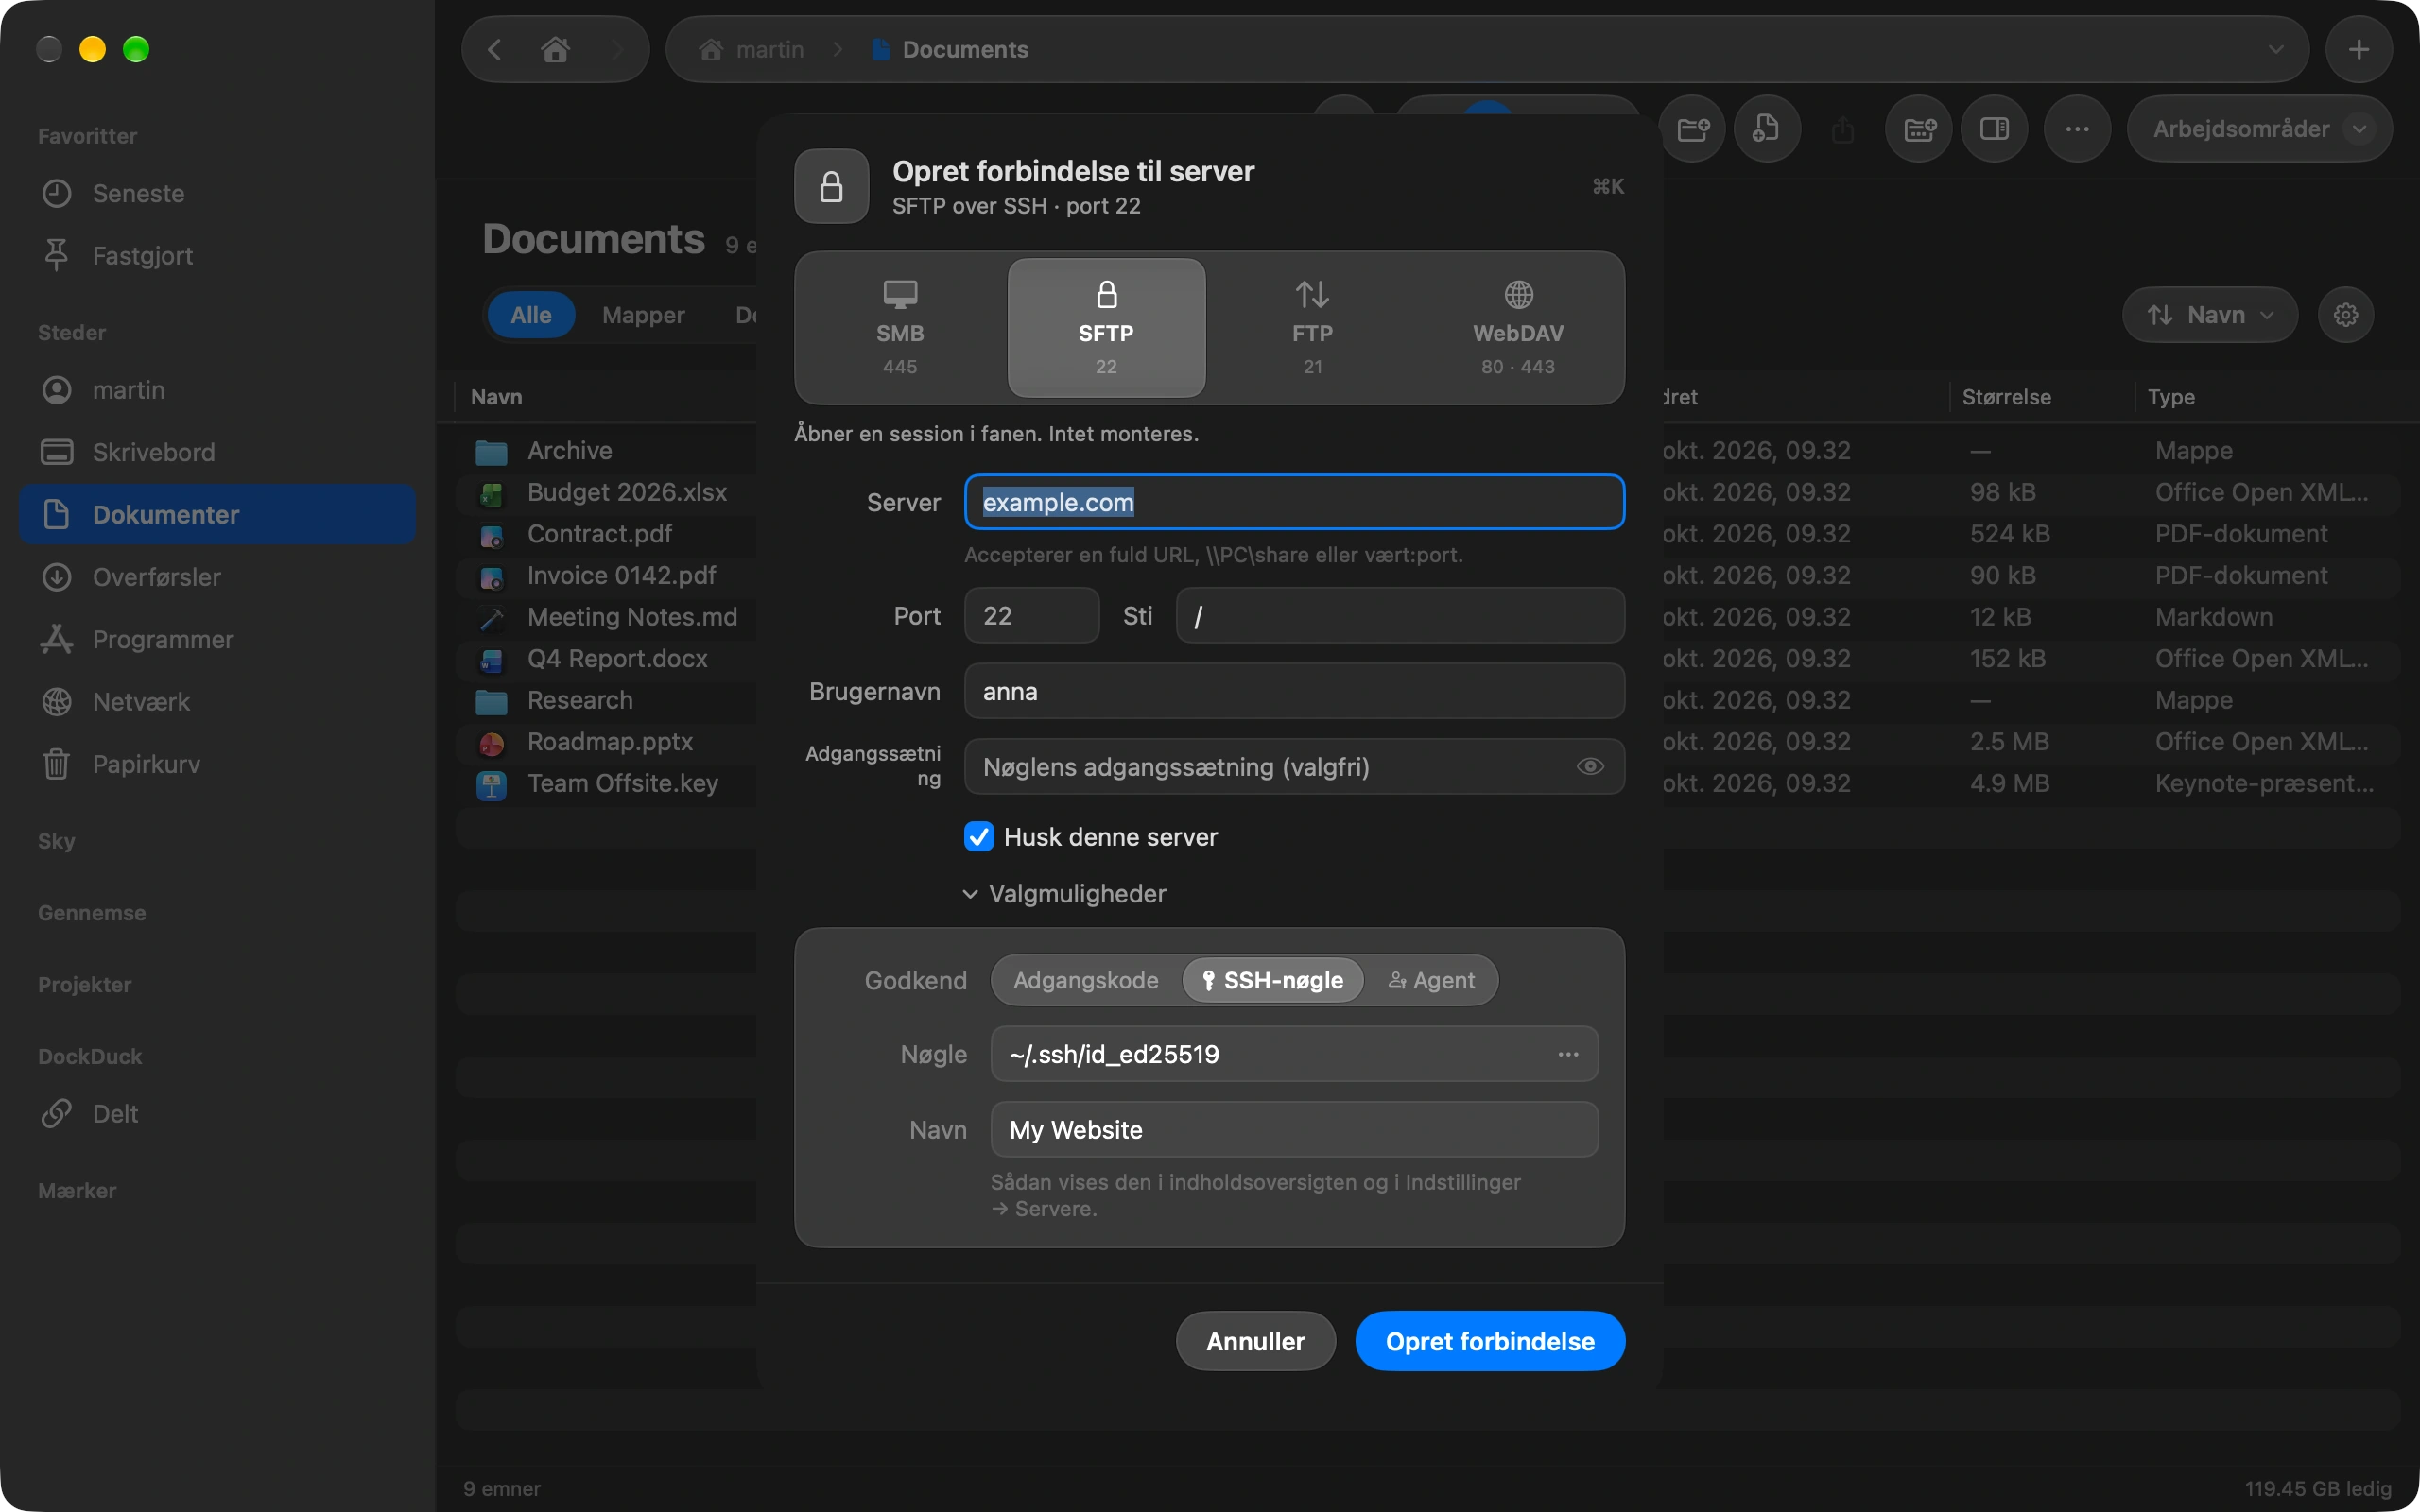2420x1512 pixels.
Task: Select the SFTP protocol option
Action: [1106, 328]
